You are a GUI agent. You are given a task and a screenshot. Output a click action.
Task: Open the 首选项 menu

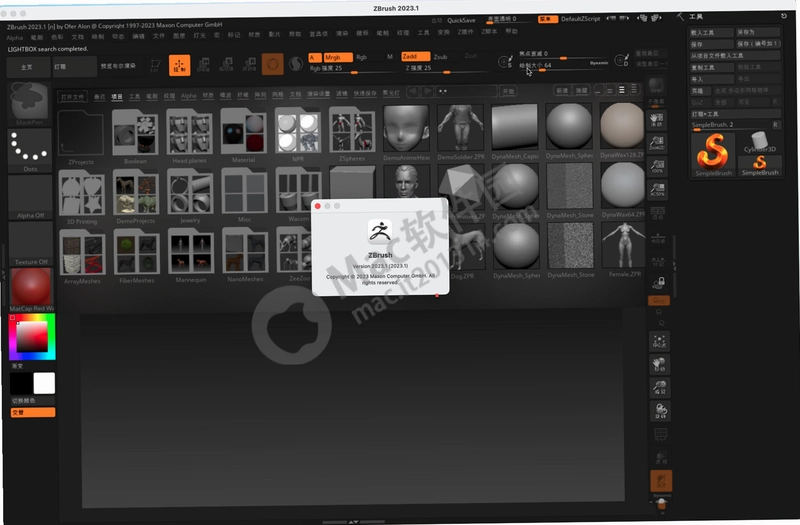[318, 34]
